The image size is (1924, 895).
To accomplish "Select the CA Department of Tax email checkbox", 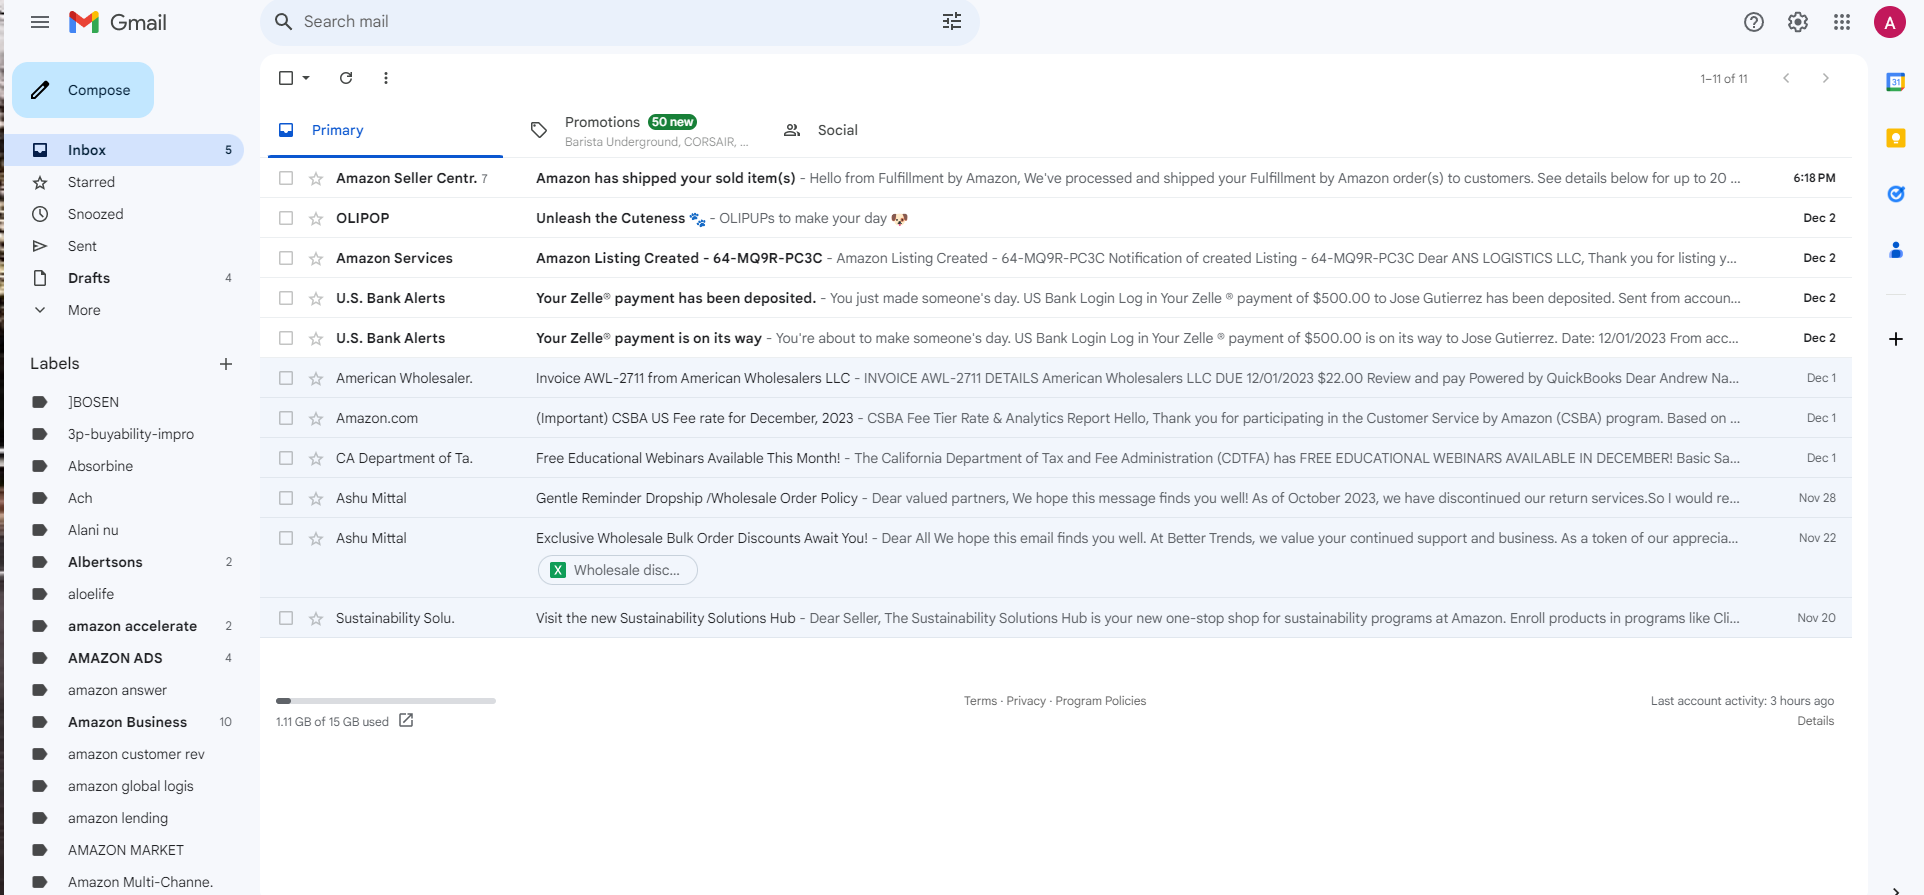I will click(x=286, y=458).
